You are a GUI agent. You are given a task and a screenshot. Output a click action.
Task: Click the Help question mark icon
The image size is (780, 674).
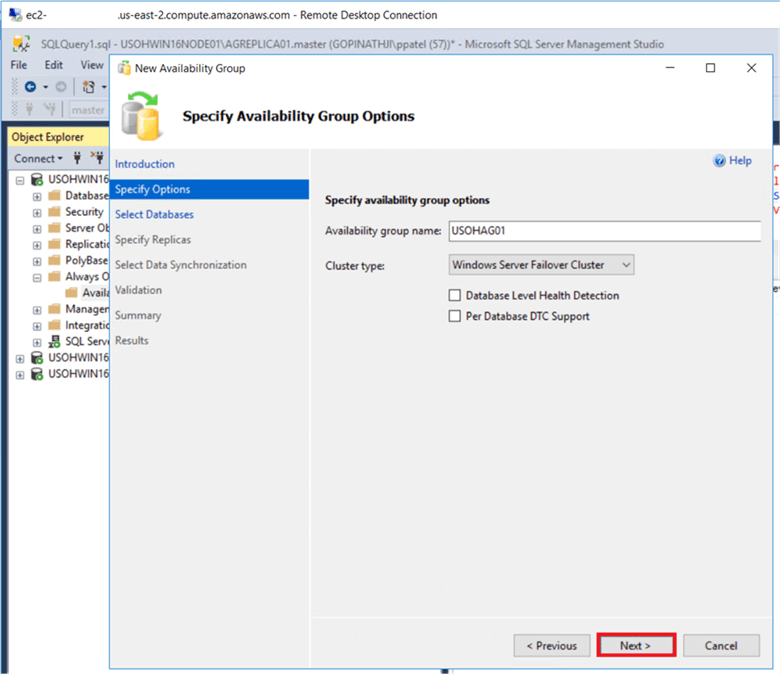719,160
